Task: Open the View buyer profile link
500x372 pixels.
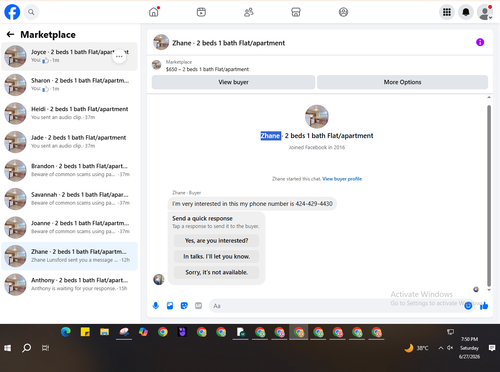Action: [x=342, y=179]
